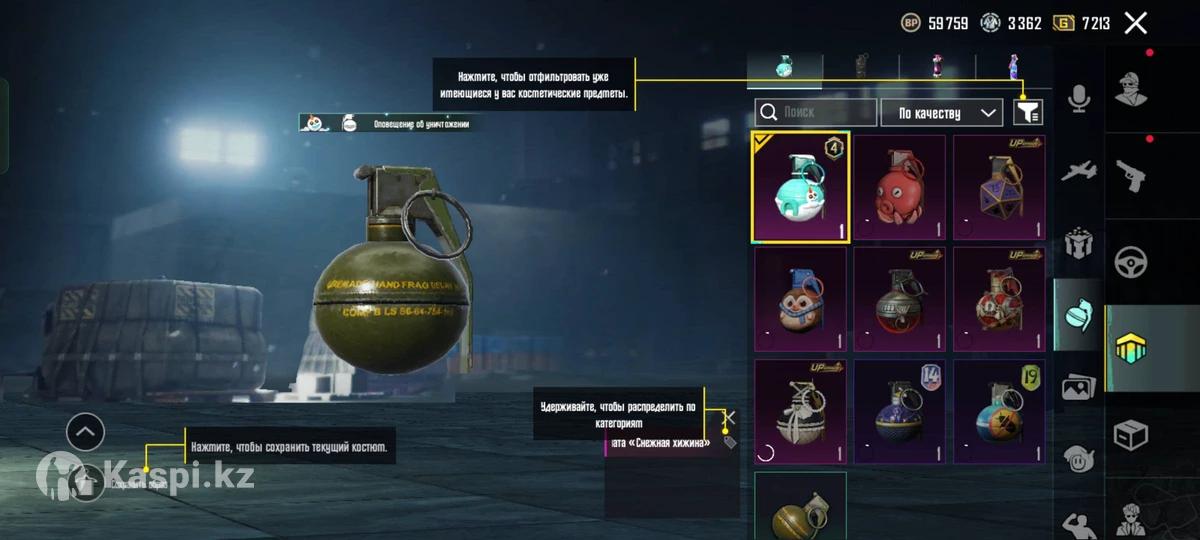Toggle the circle marker on white rope grenade
The width and height of the screenshot is (1200, 540).
pyautogui.click(x=766, y=453)
